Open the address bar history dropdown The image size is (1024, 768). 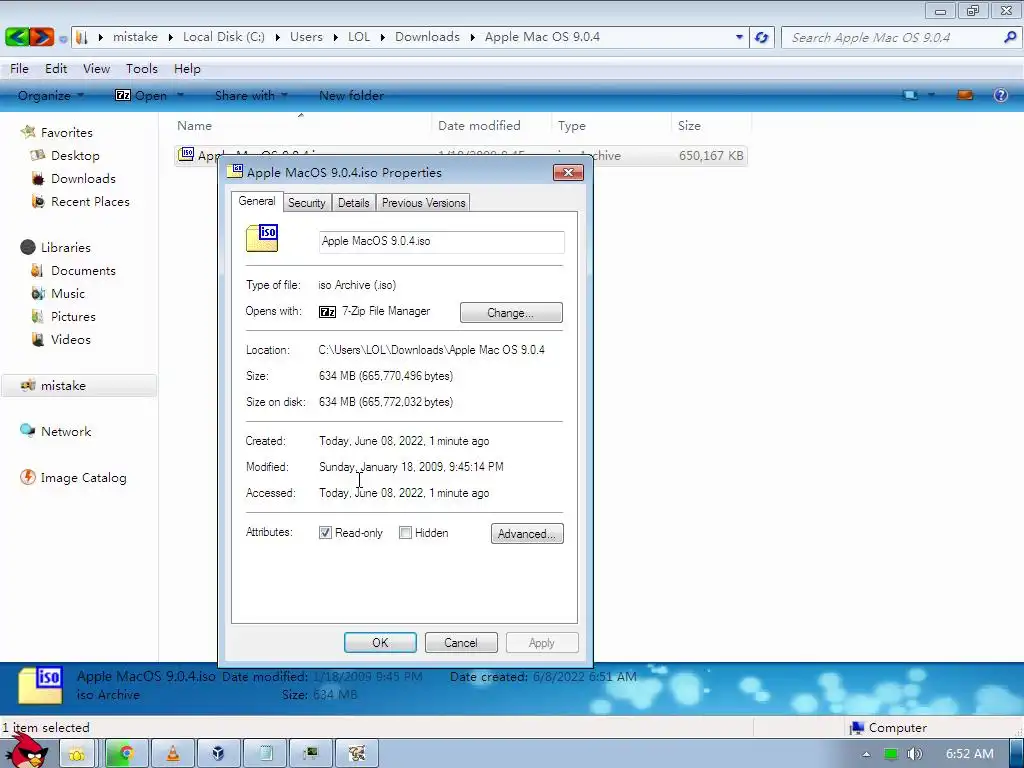point(739,37)
